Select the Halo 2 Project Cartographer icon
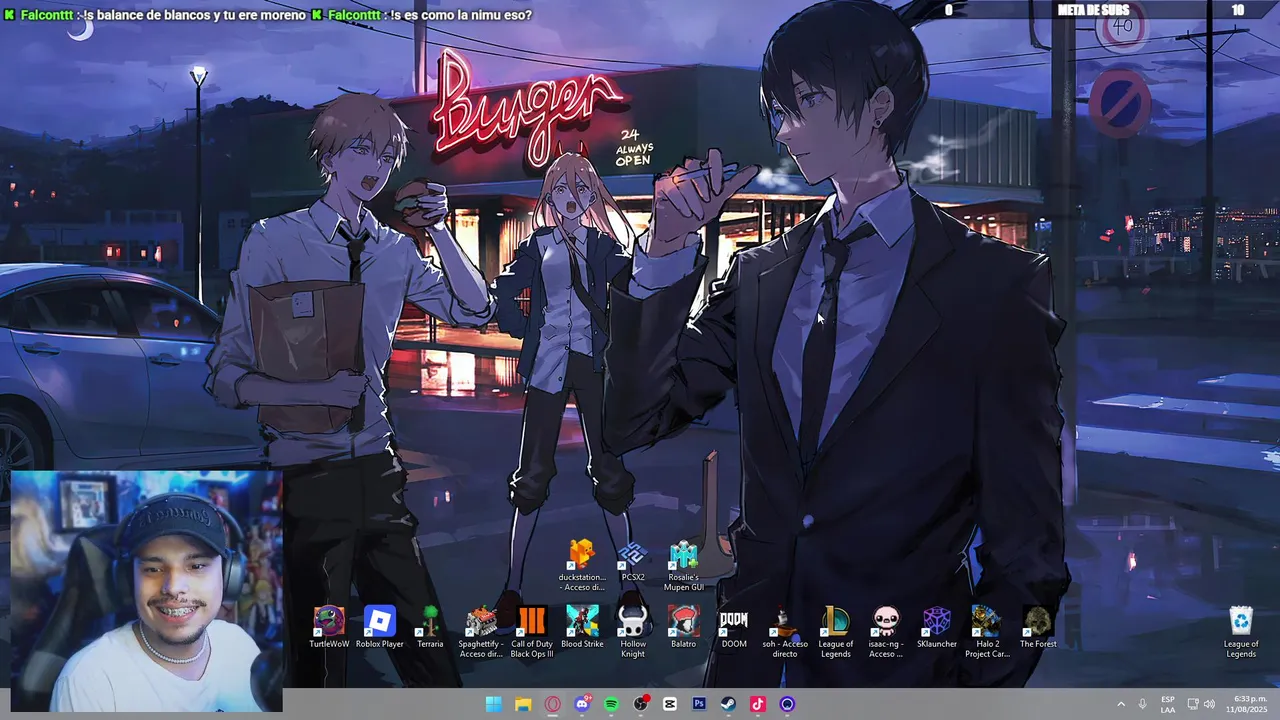The image size is (1280, 720). (x=987, y=632)
